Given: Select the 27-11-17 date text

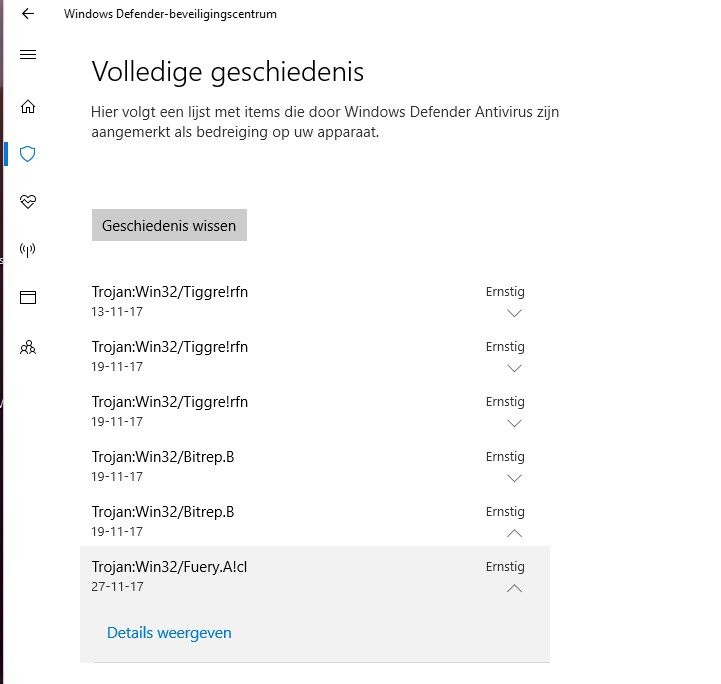Looking at the screenshot, I should 117,587.
